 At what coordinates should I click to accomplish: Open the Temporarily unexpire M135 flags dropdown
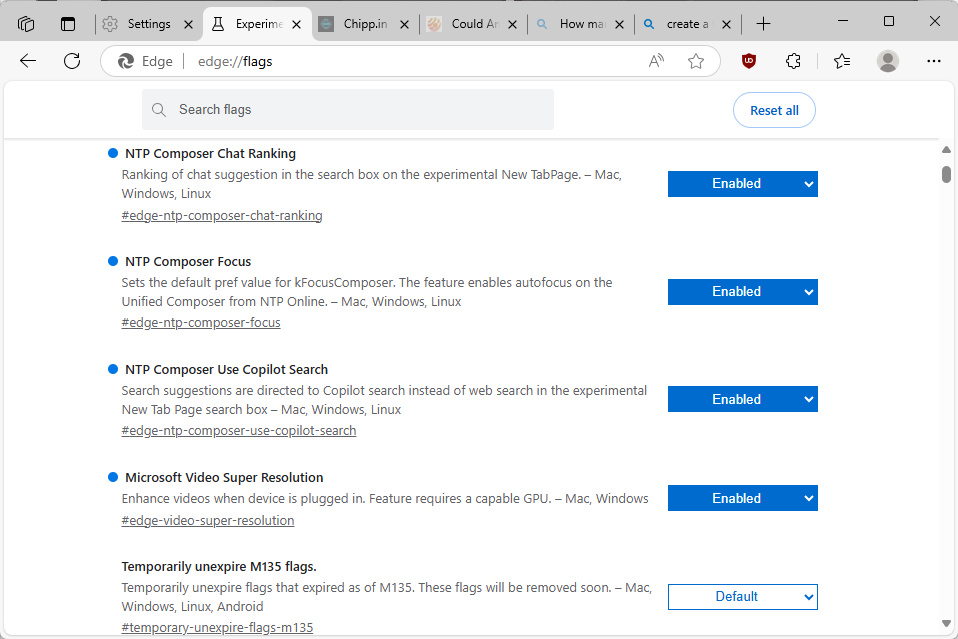tap(742, 596)
